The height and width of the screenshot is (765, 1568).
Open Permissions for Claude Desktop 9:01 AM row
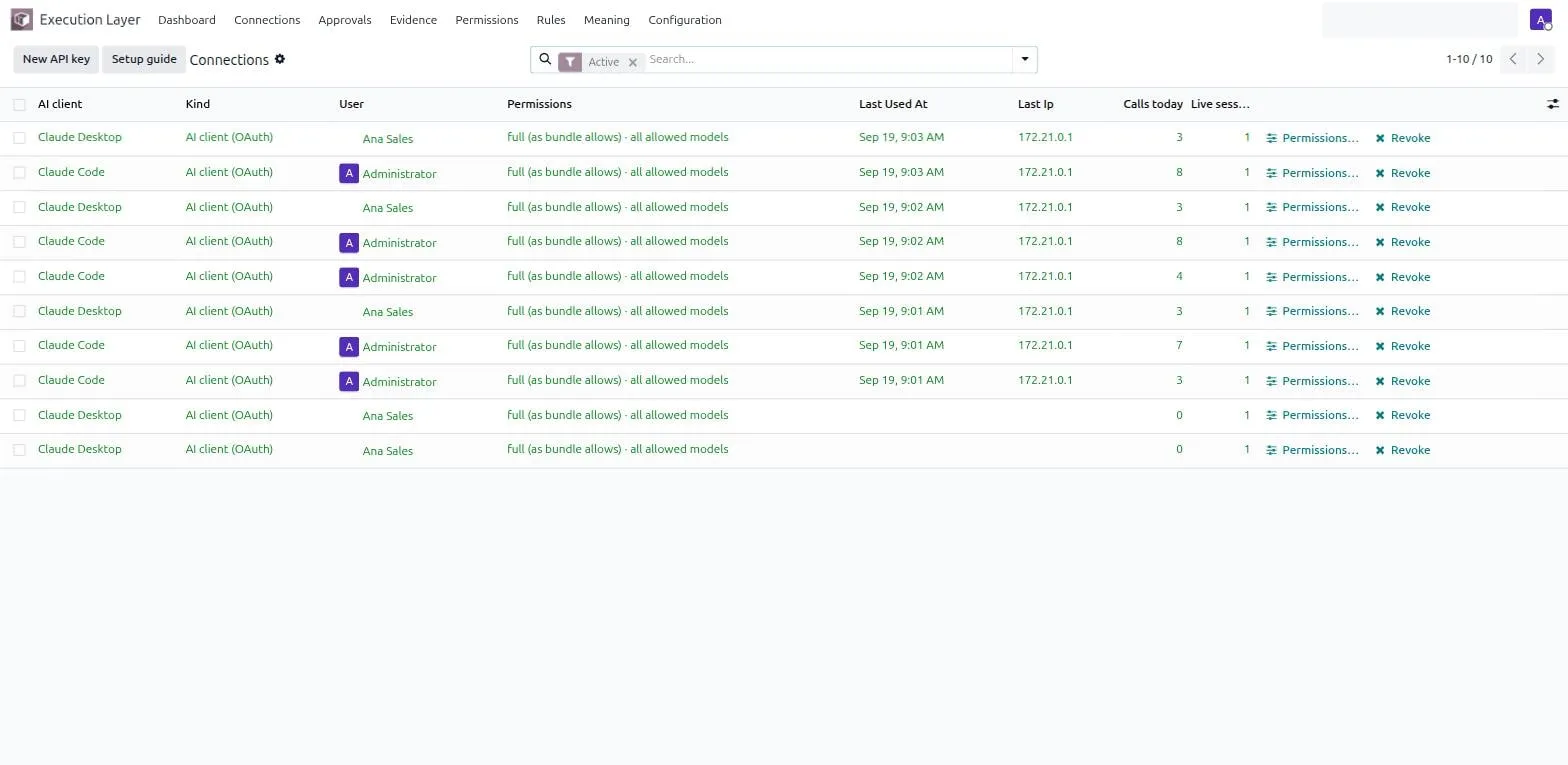(x=1312, y=311)
